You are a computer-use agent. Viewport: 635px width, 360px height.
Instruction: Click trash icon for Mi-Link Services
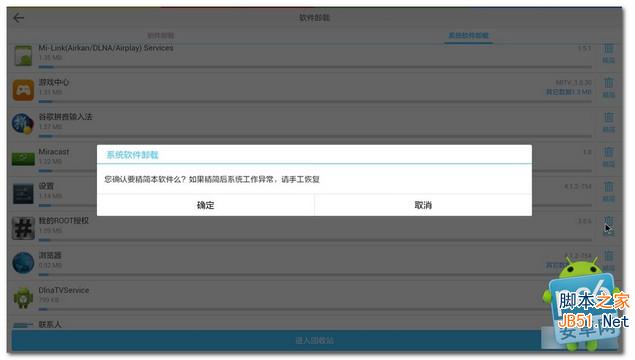coord(608,49)
